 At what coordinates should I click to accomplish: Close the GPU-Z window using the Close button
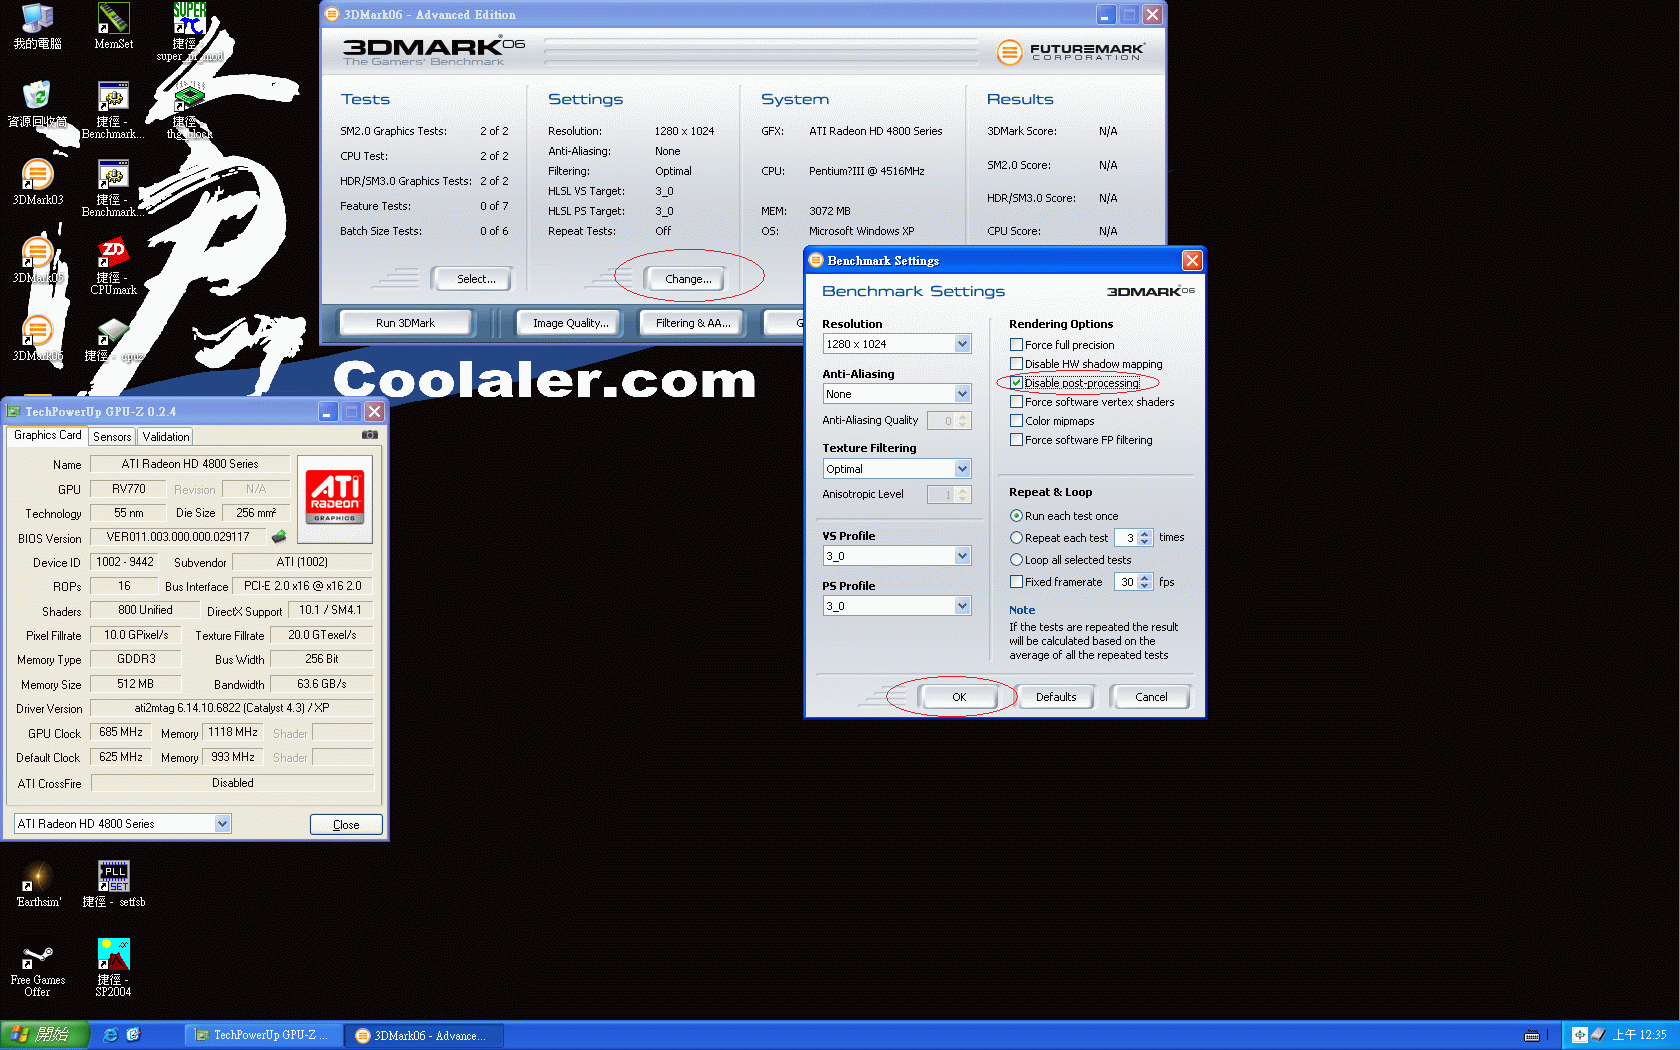[346, 825]
